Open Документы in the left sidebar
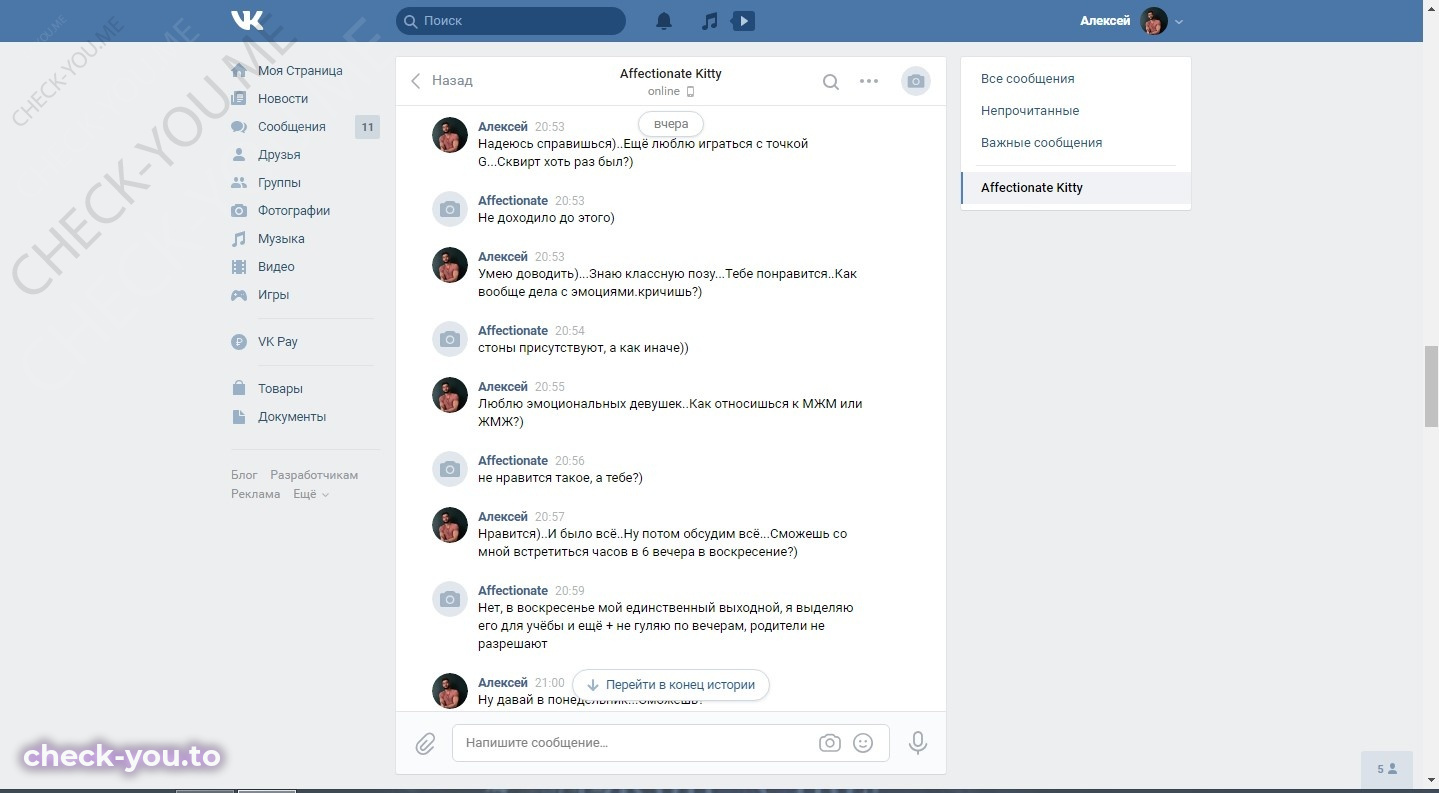1439x793 pixels. 292,417
